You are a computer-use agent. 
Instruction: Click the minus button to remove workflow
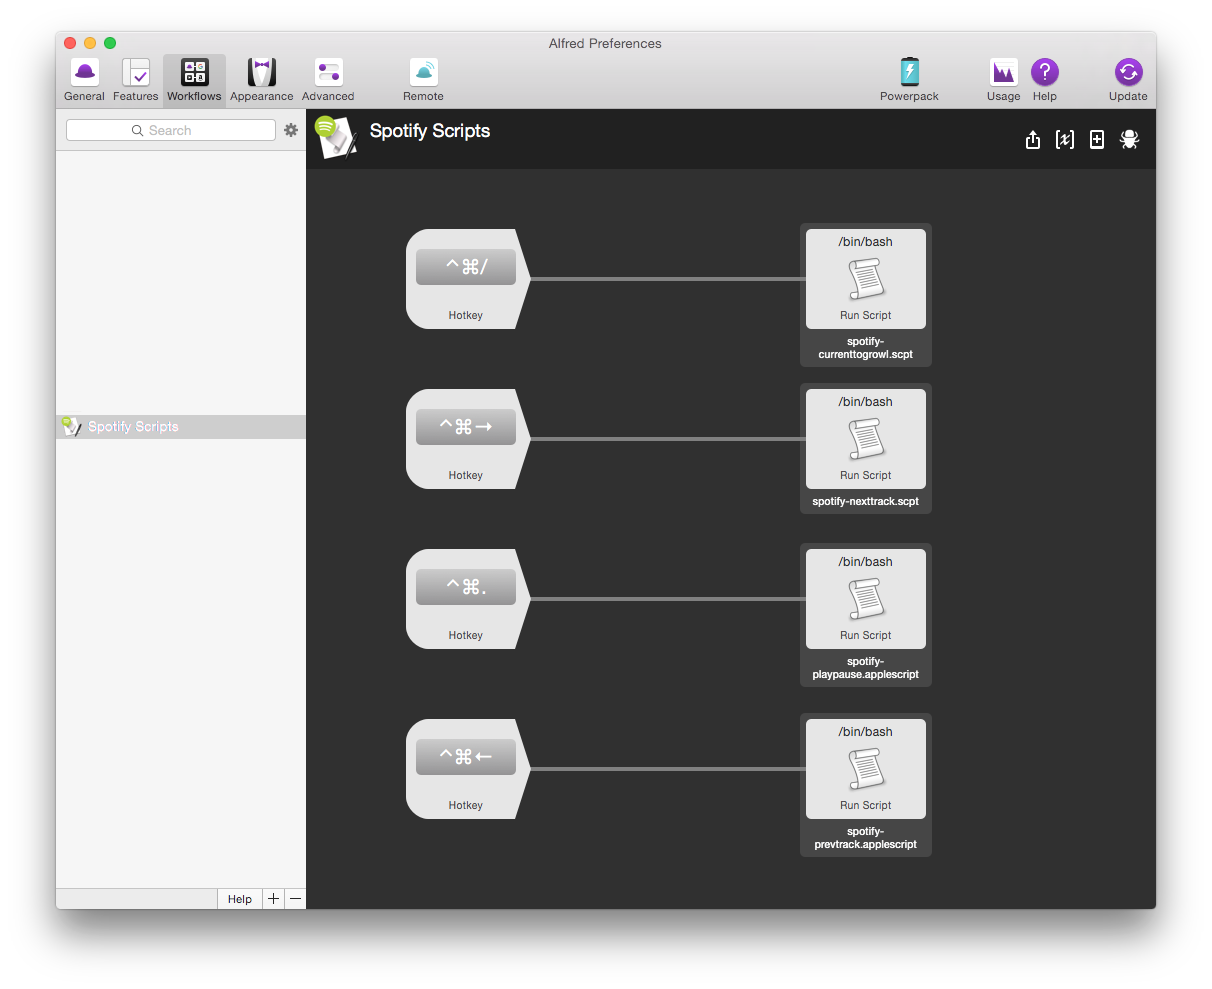point(295,899)
